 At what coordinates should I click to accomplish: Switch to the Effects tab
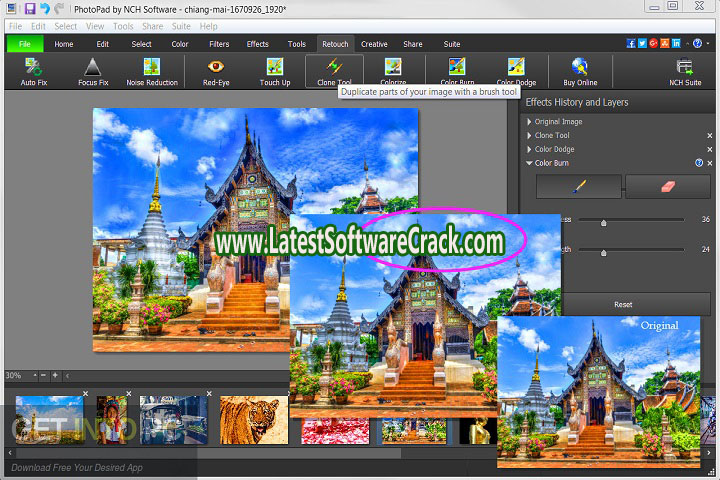point(258,44)
